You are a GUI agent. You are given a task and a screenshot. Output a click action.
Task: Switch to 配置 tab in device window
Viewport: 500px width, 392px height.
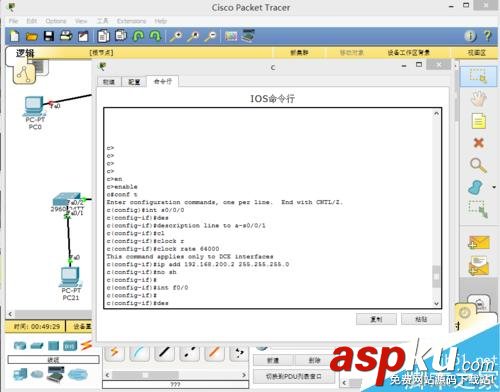pos(134,82)
